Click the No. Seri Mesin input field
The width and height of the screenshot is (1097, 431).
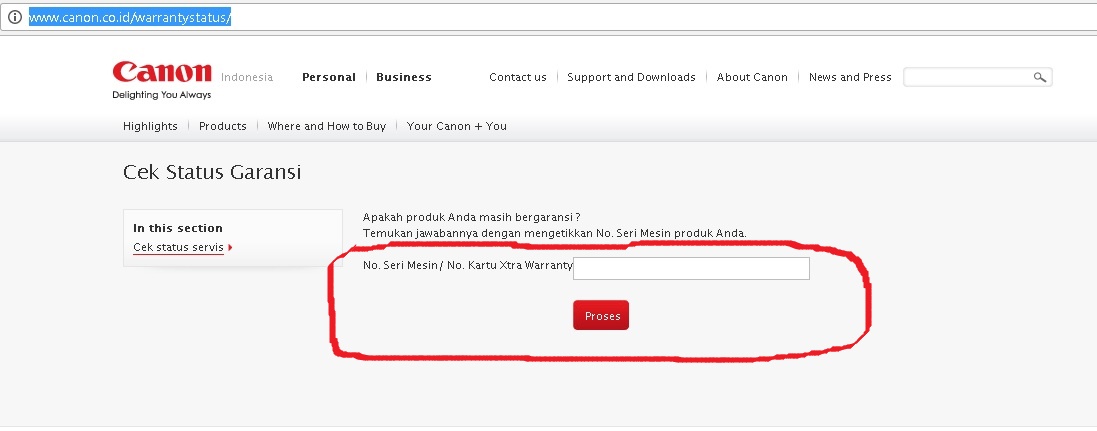tap(691, 268)
